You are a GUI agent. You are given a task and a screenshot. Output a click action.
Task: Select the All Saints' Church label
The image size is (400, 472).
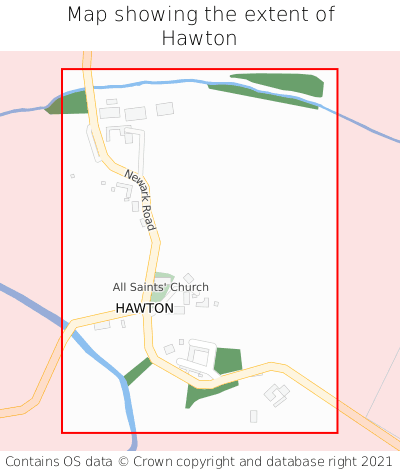[161, 287]
